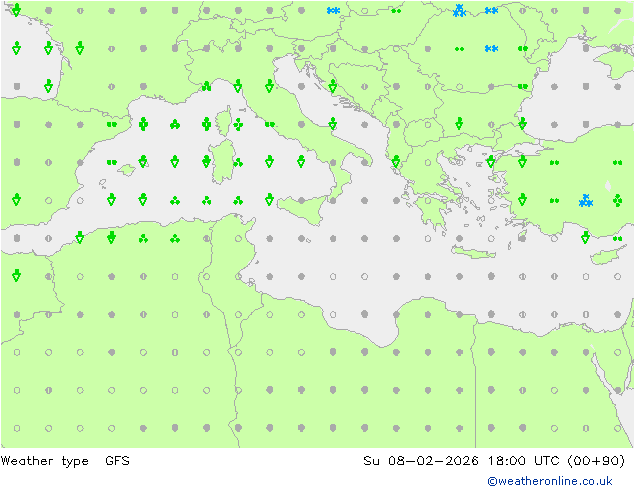Click the '(00+90)' forecast offset text
Viewport: 634px width, 490px height.
click(x=596, y=460)
